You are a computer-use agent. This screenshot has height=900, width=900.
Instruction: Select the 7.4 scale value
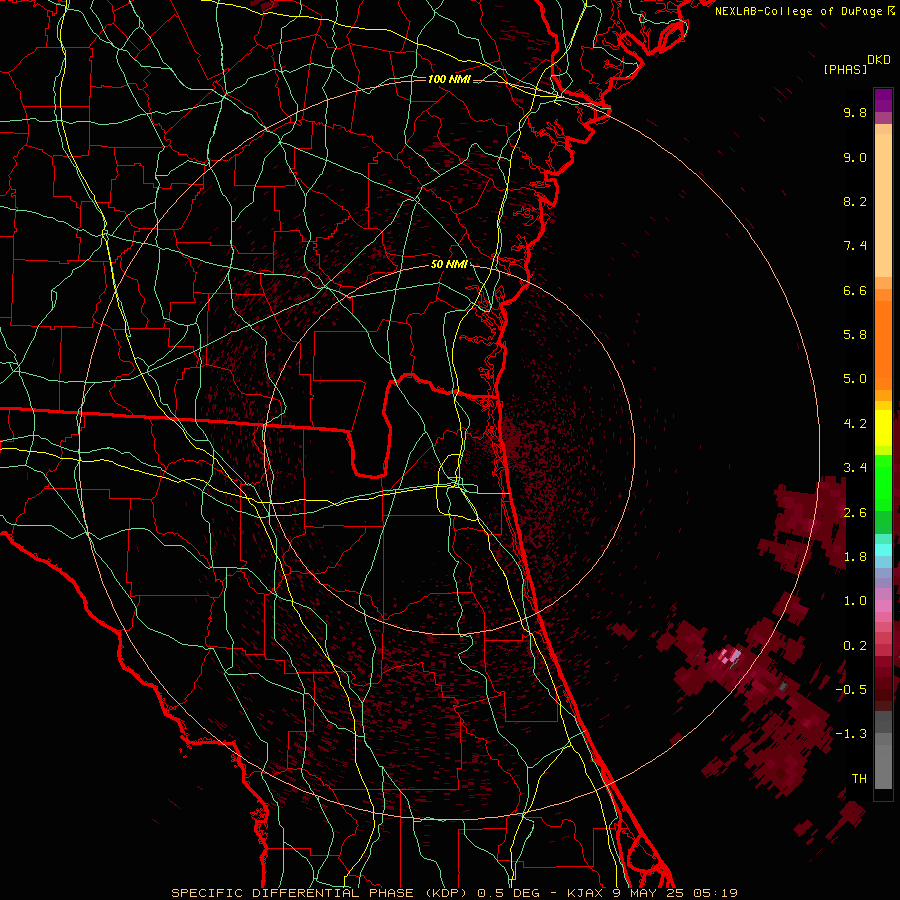tap(855, 246)
